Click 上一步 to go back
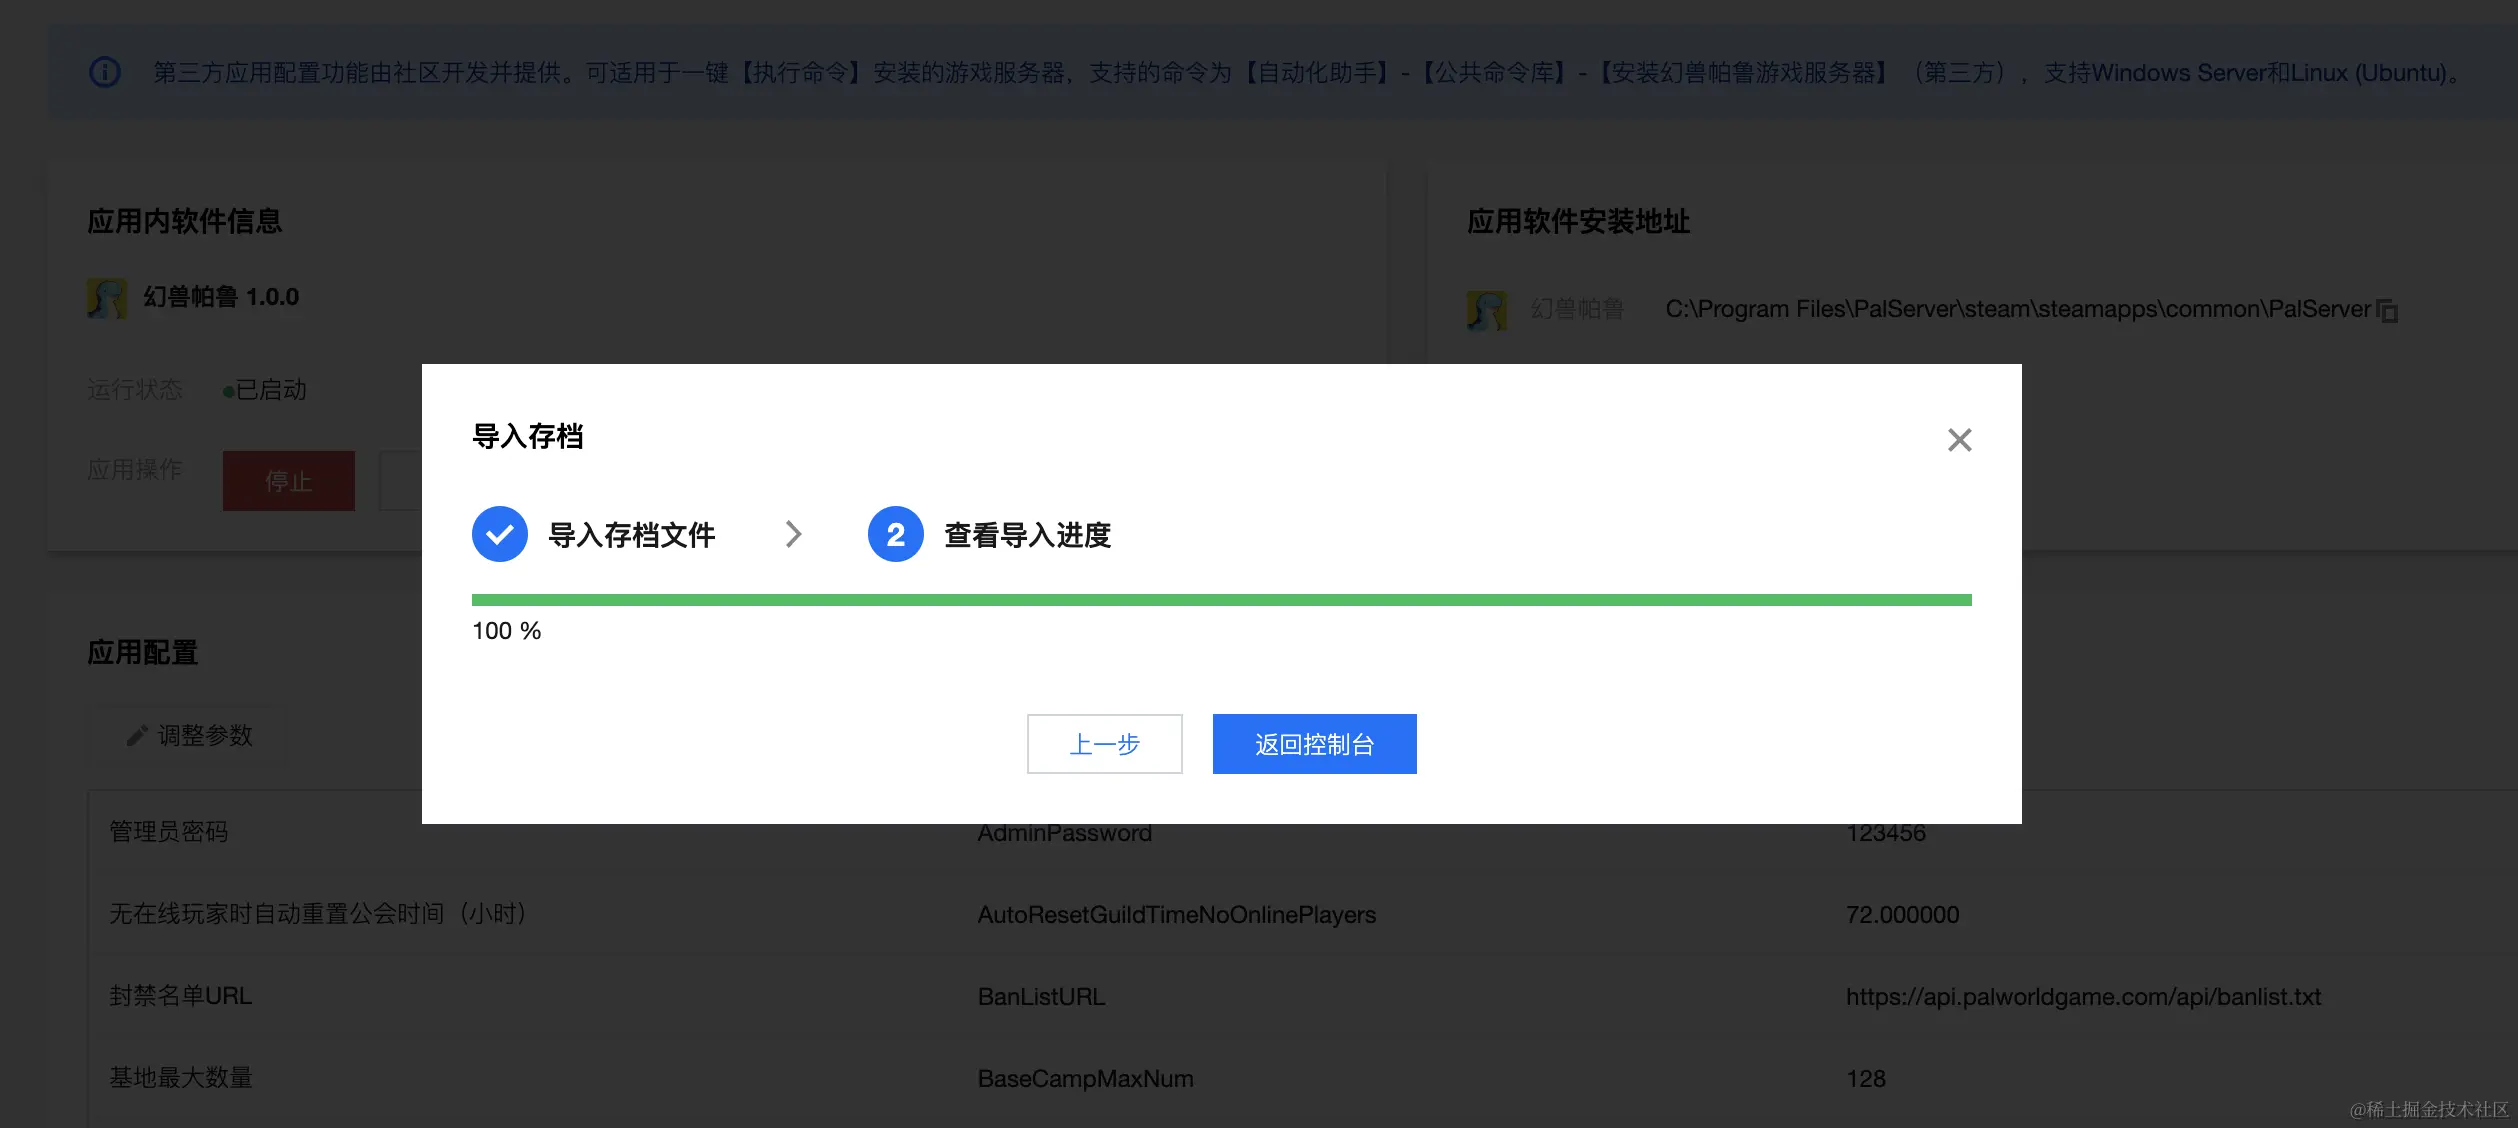This screenshot has width=2518, height=1128. tap(1104, 744)
